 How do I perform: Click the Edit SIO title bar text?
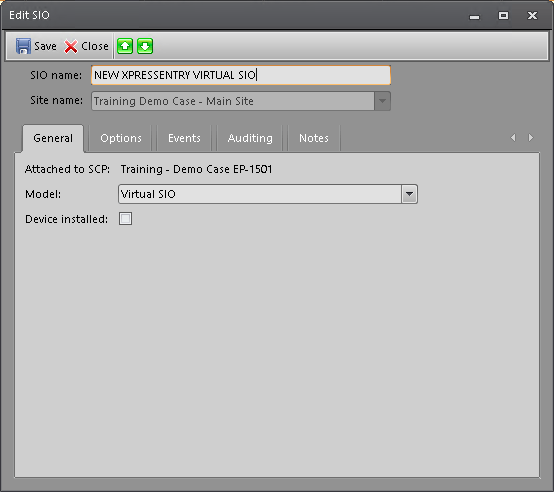[29, 15]
